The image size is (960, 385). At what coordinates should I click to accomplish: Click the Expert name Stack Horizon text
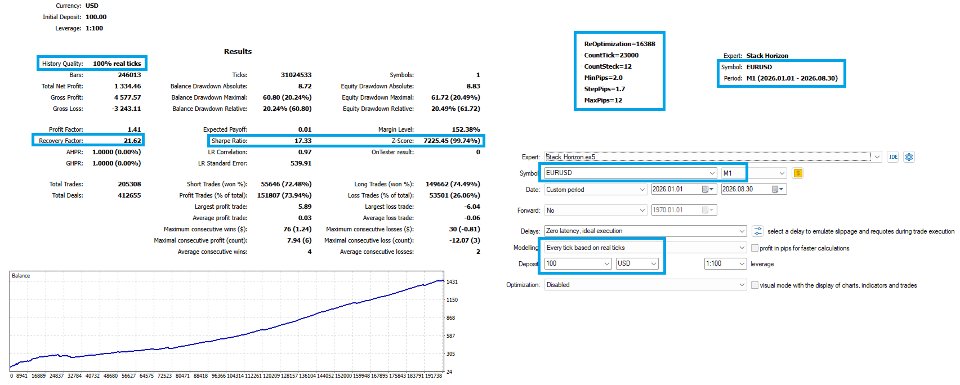(767, 55)
